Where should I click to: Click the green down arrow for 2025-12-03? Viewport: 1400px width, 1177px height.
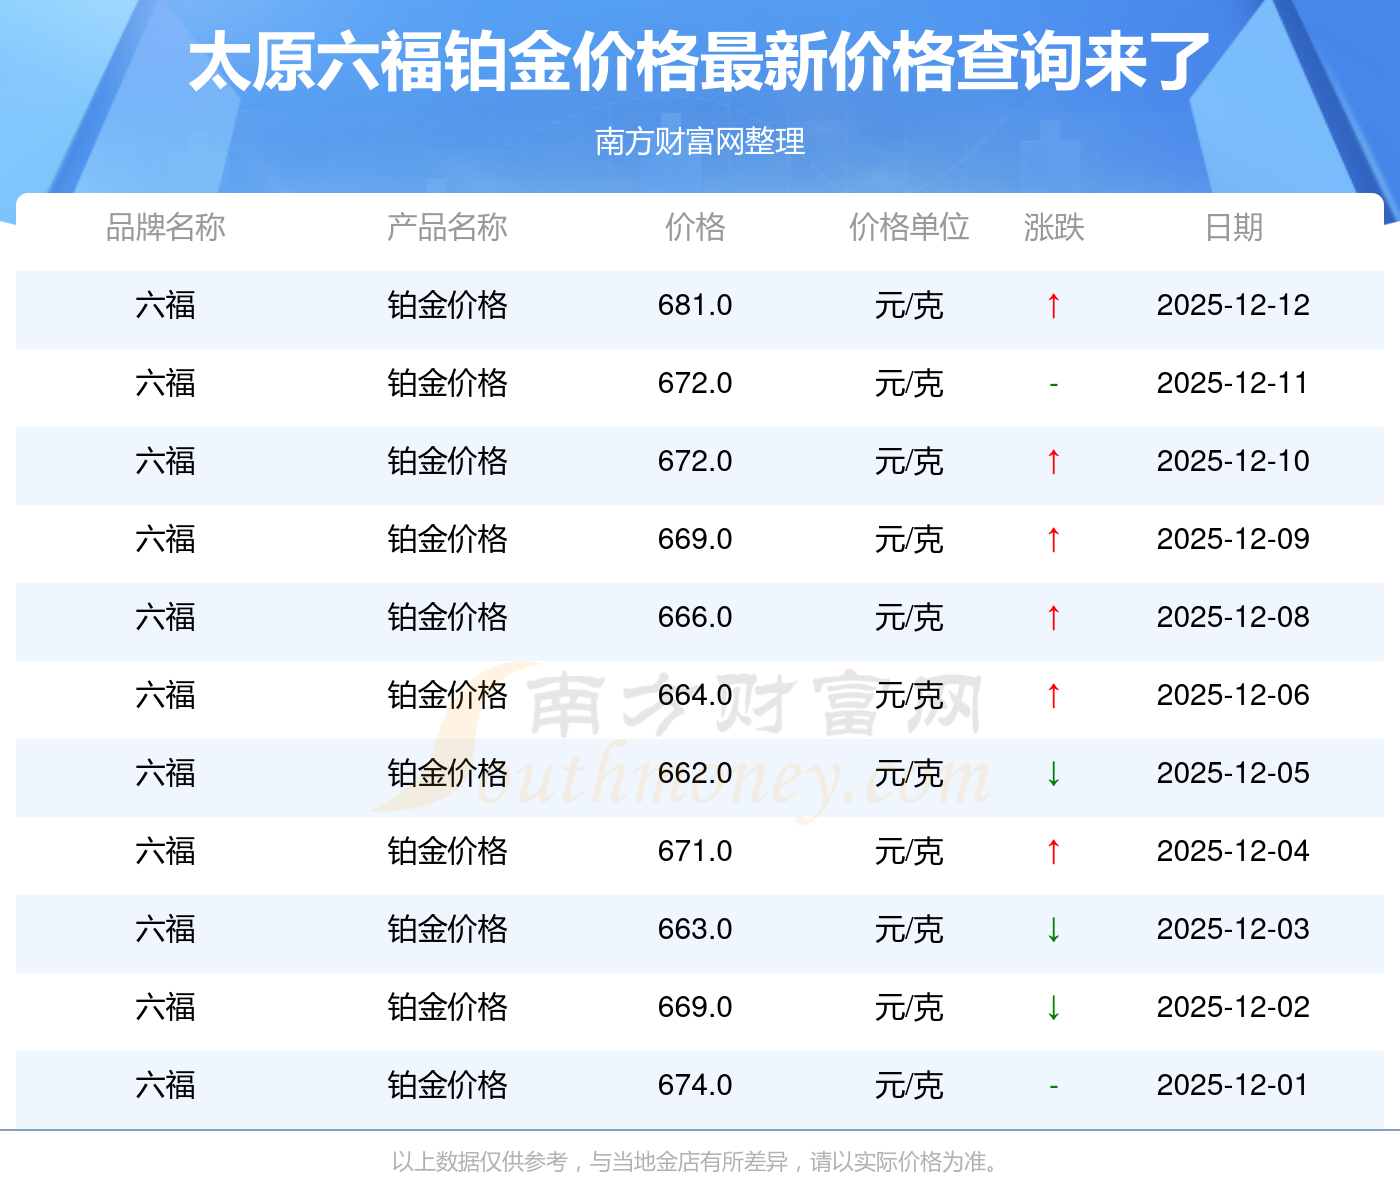(1053, 930)
